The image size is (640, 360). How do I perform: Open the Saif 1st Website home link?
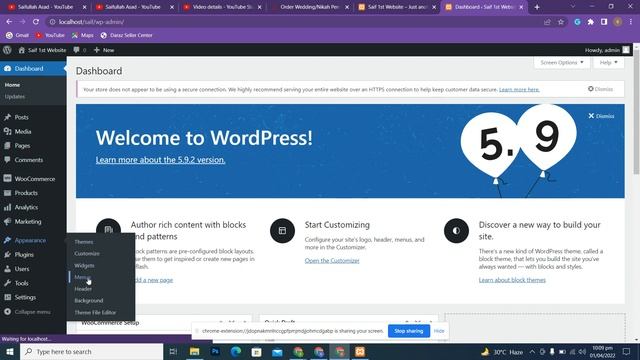pos(42,50)
